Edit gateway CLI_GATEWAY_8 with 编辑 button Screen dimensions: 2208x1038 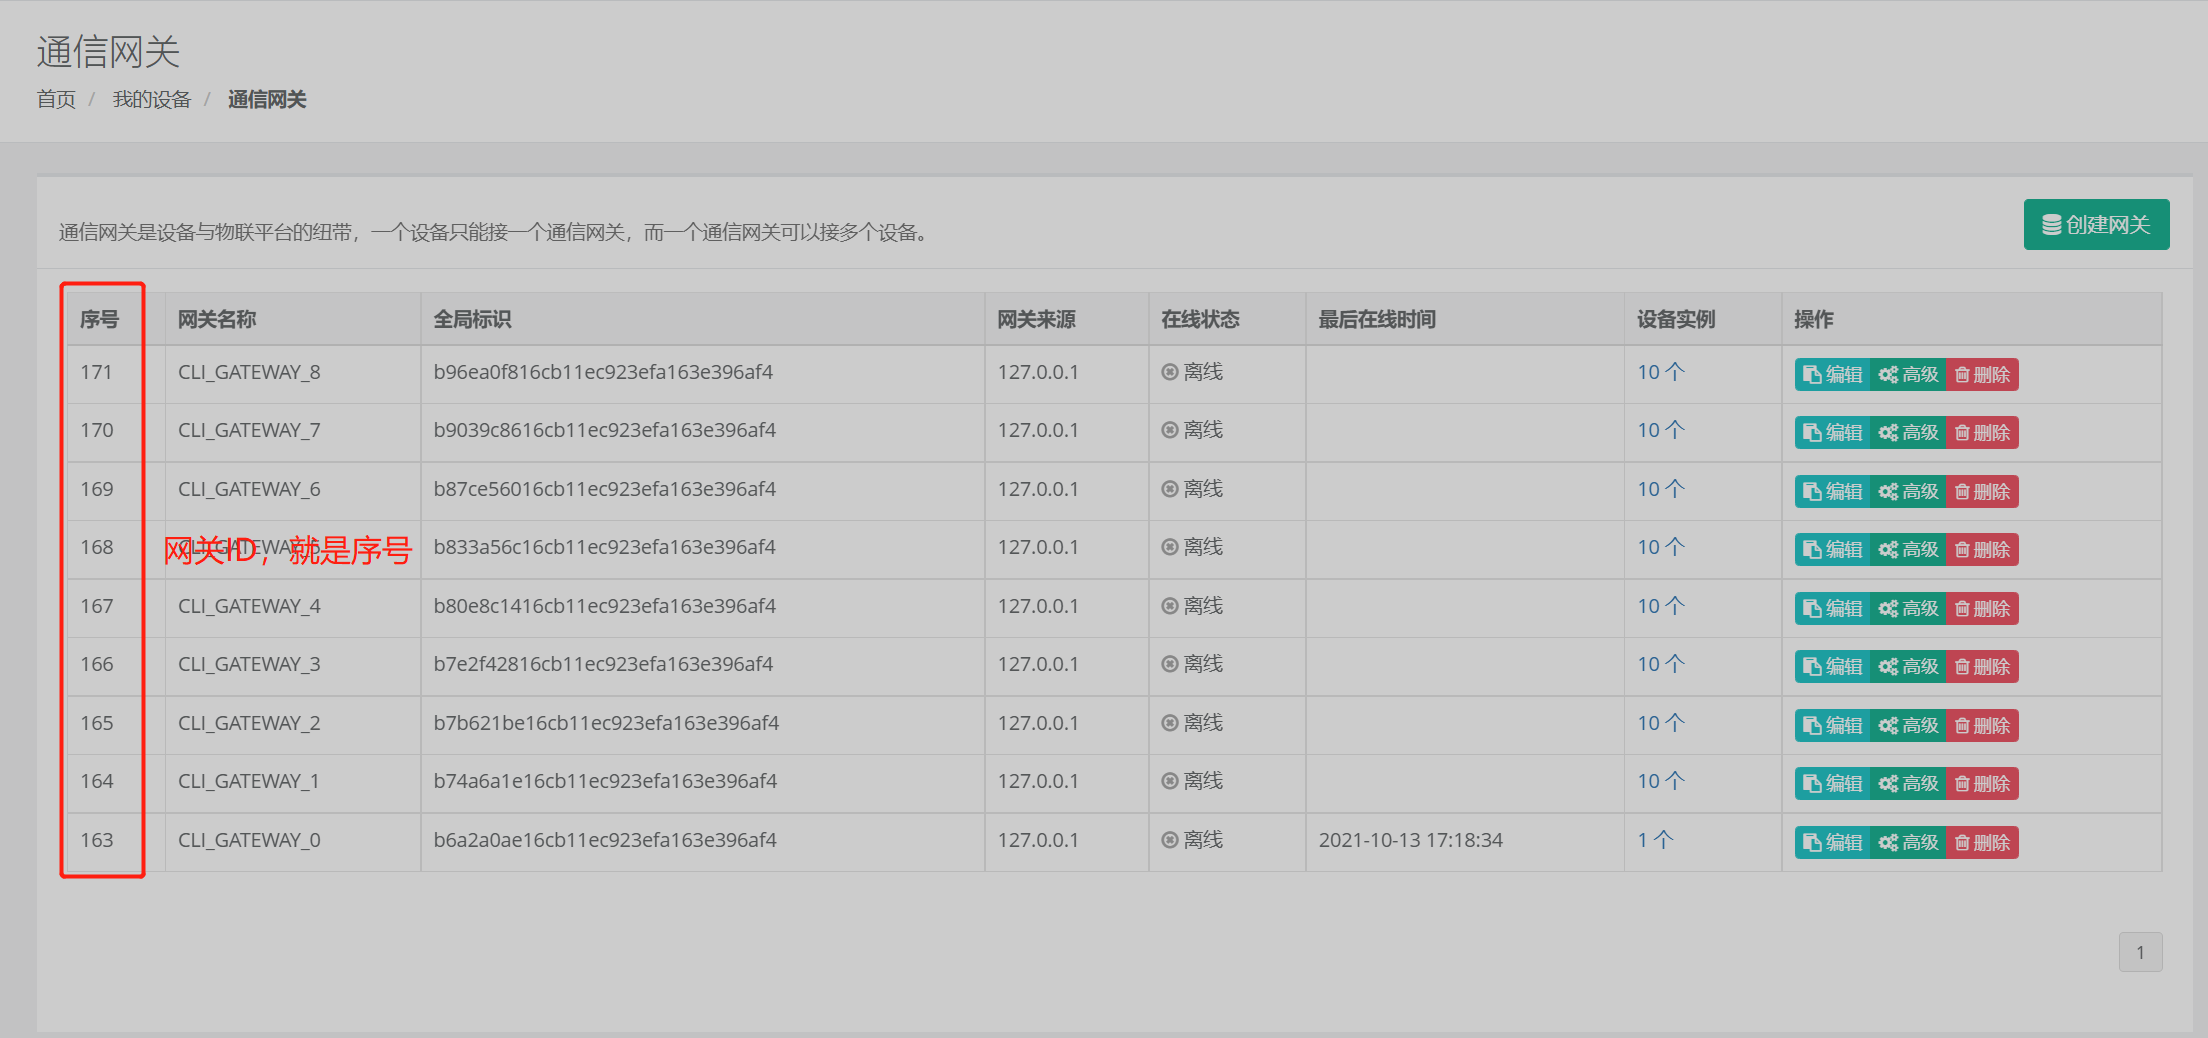1832,375
